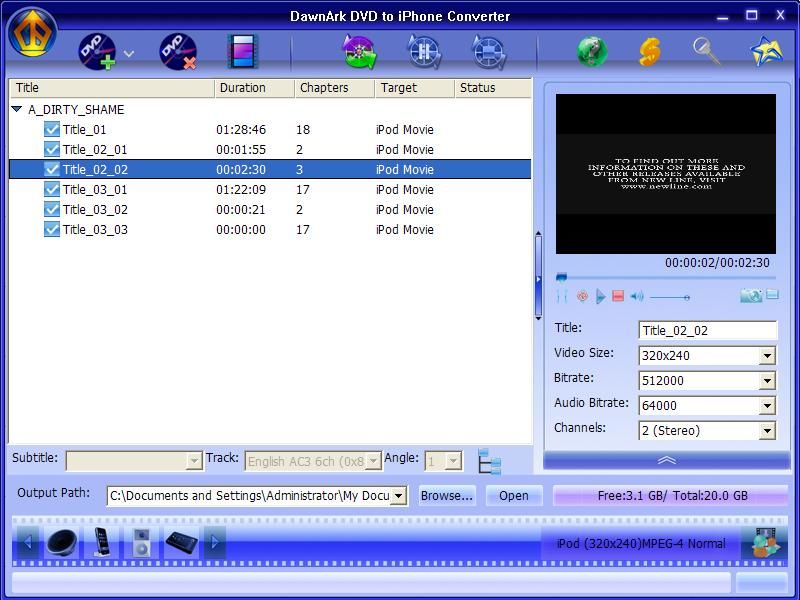Mute audio with the speaker icon
800x600 pixels.
tap(637, 296)
